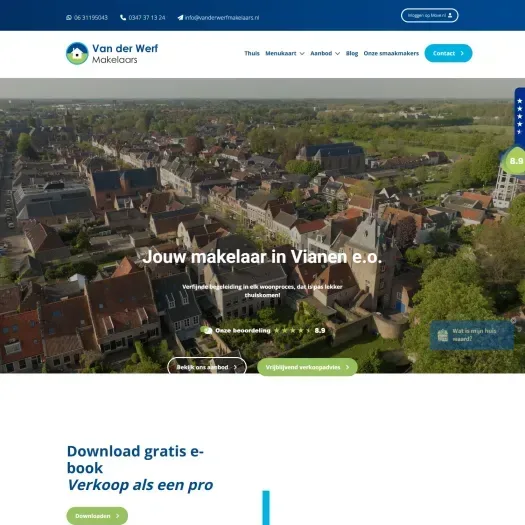This screenshot has width=525, height=525.
Task: Click 'Jouw makelaar in Vianen e.o.' heading
Action: click(x=262, y=257)
